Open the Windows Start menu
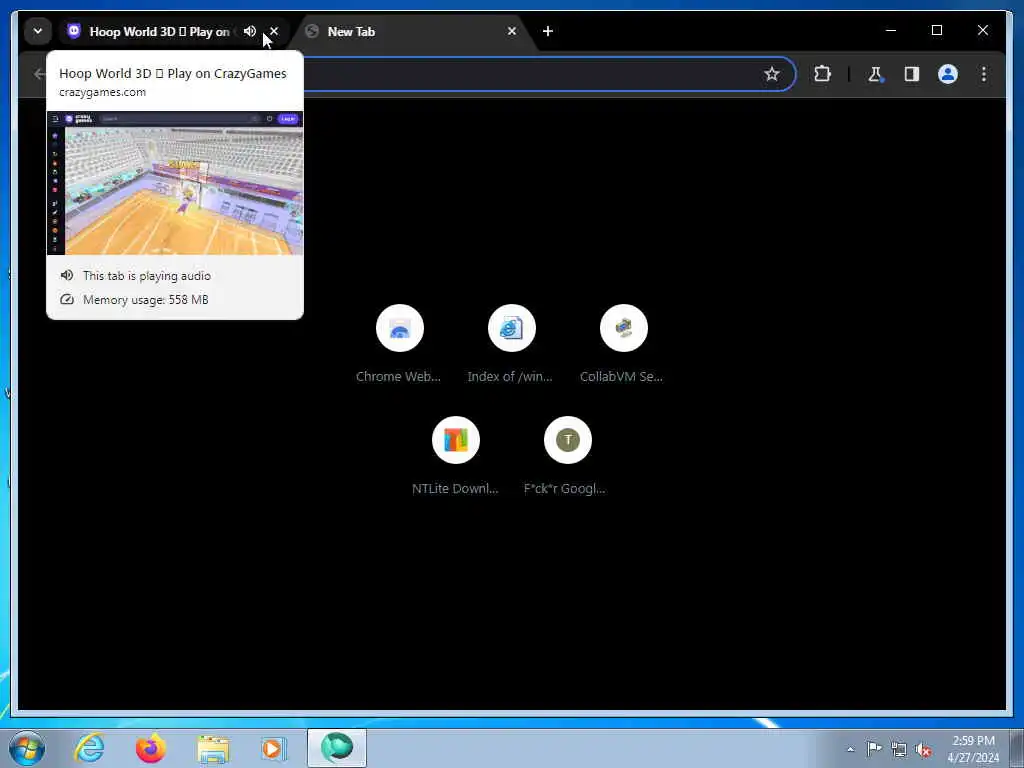 coord(27,748)
